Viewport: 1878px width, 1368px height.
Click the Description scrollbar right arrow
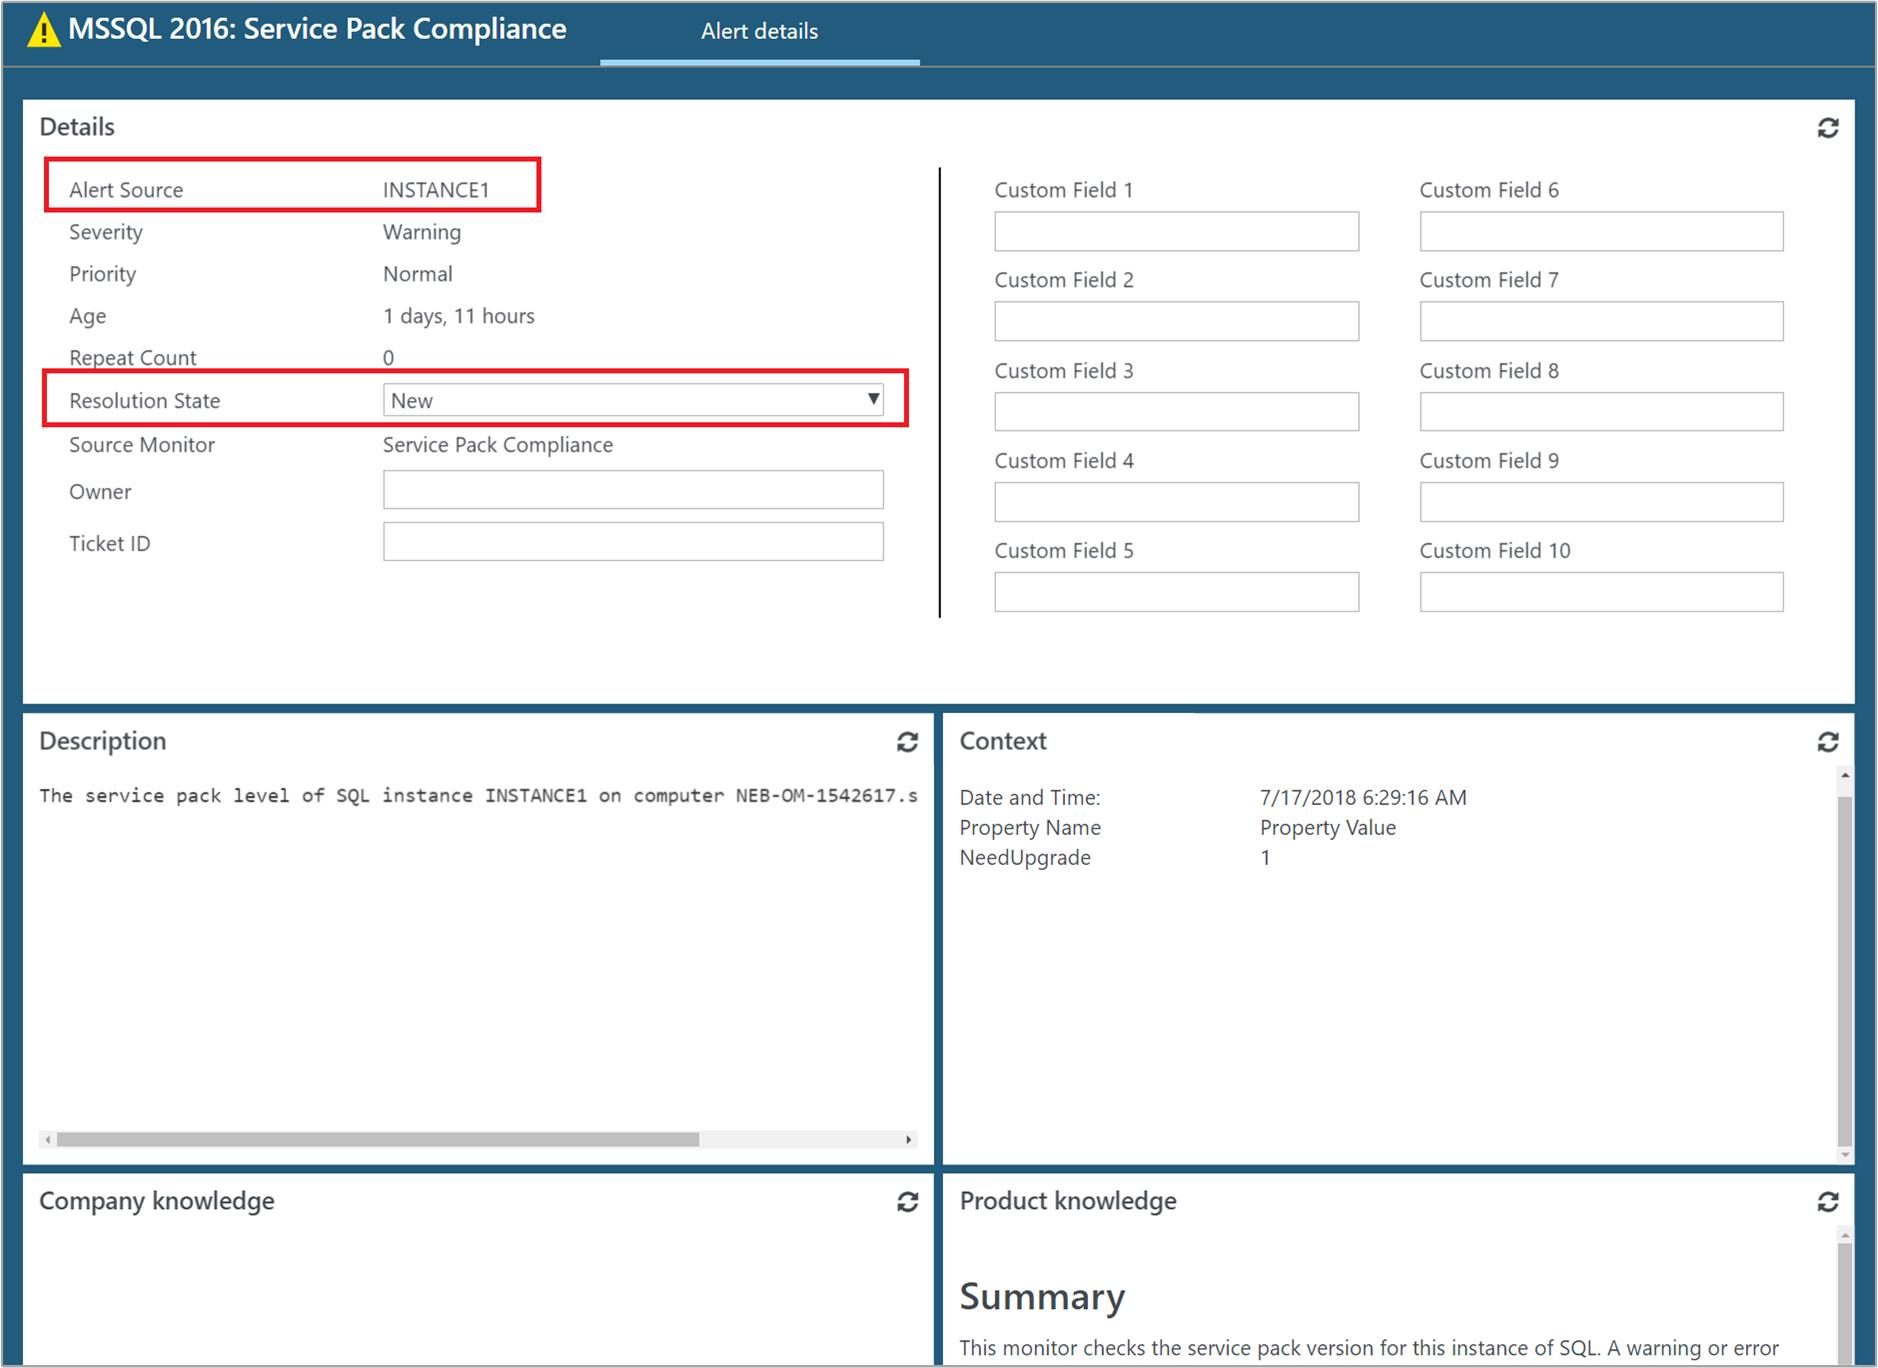pyautogui.click(x=910, y=1139)
